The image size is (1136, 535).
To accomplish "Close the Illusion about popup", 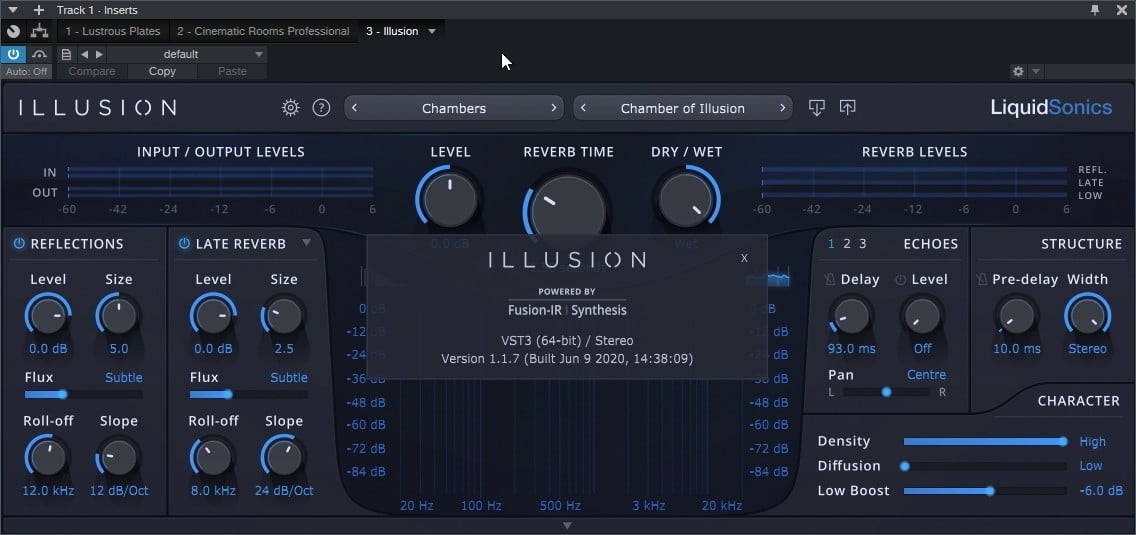I will [x=744, y=258].
